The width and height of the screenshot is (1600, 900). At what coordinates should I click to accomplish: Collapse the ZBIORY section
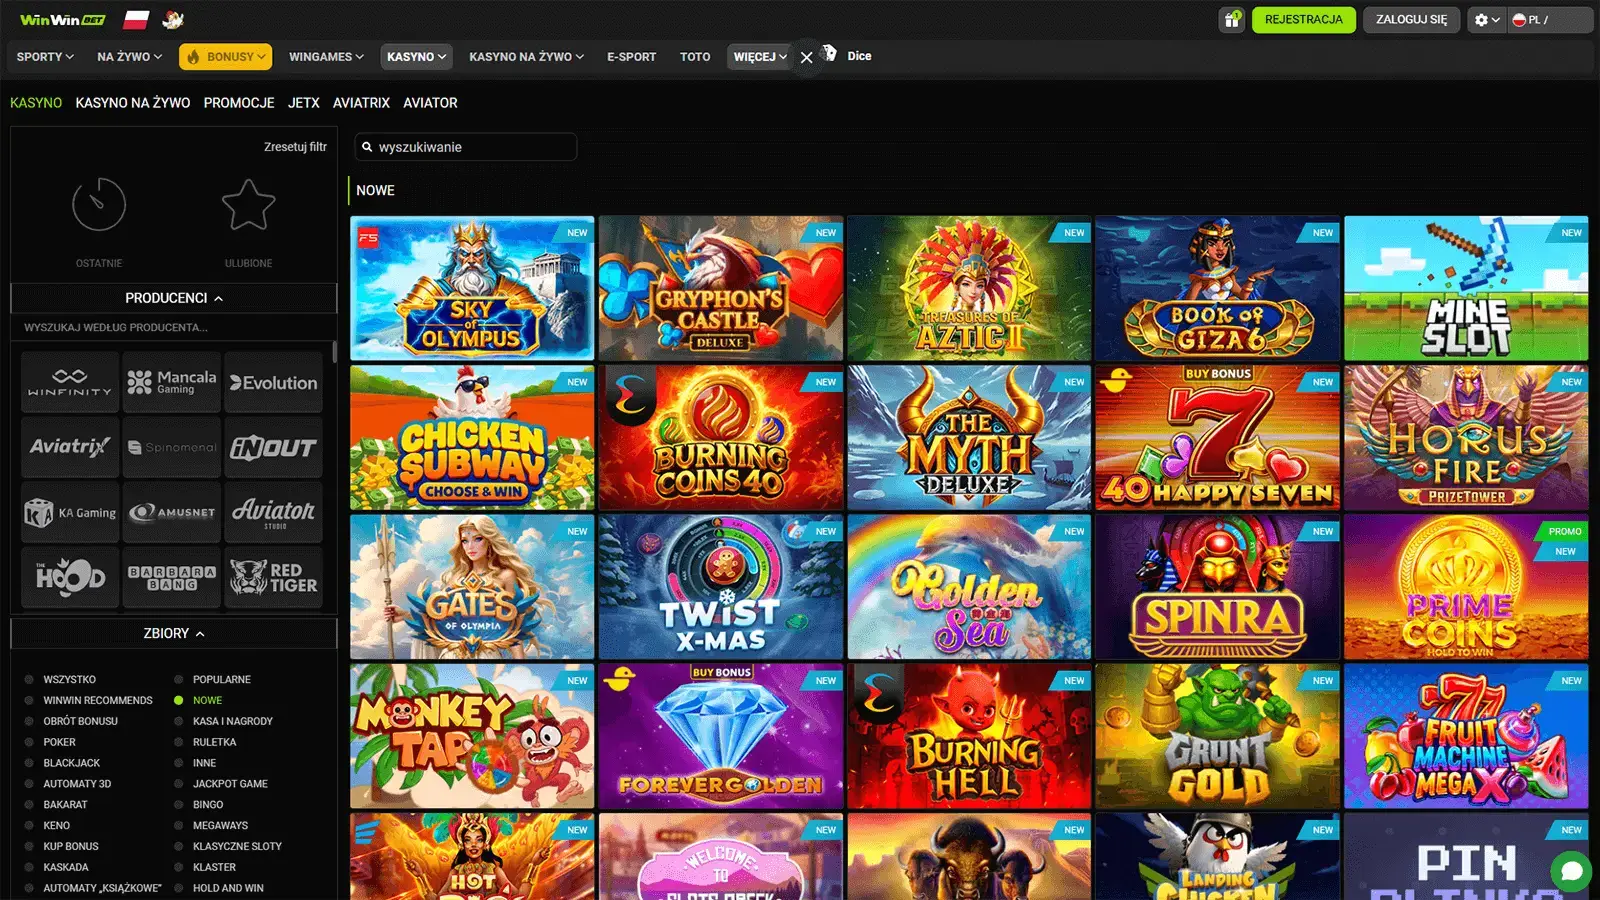point(174,634)
